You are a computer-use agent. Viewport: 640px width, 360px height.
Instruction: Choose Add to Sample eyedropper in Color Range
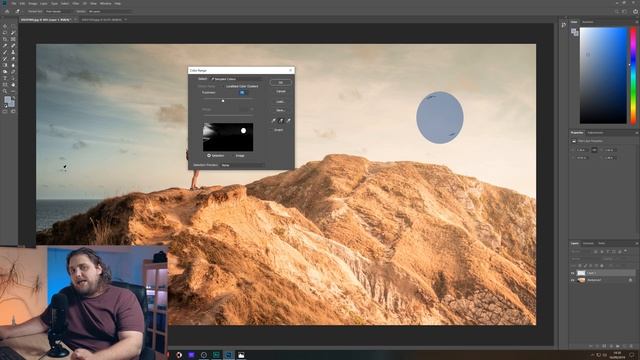(x=281, y=121)
